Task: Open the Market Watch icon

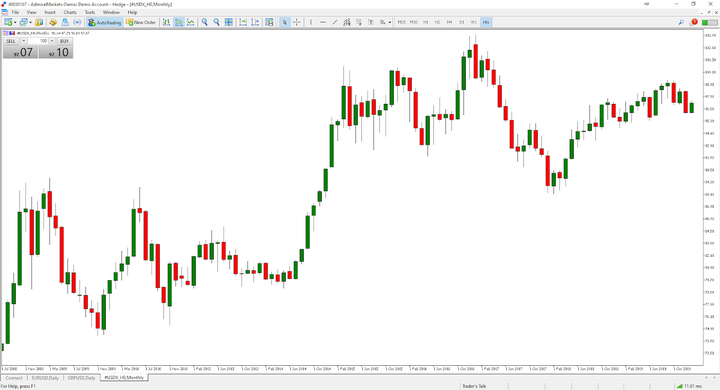Action: click(x=39, y=22)
